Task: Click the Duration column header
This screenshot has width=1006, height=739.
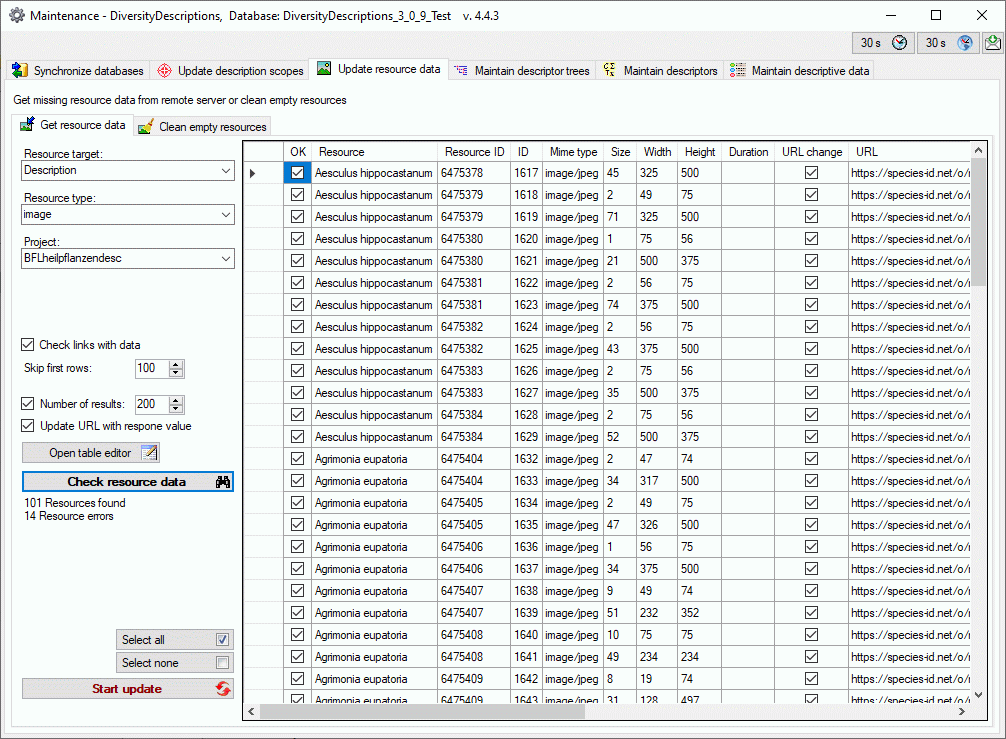Action: point(748,152)
